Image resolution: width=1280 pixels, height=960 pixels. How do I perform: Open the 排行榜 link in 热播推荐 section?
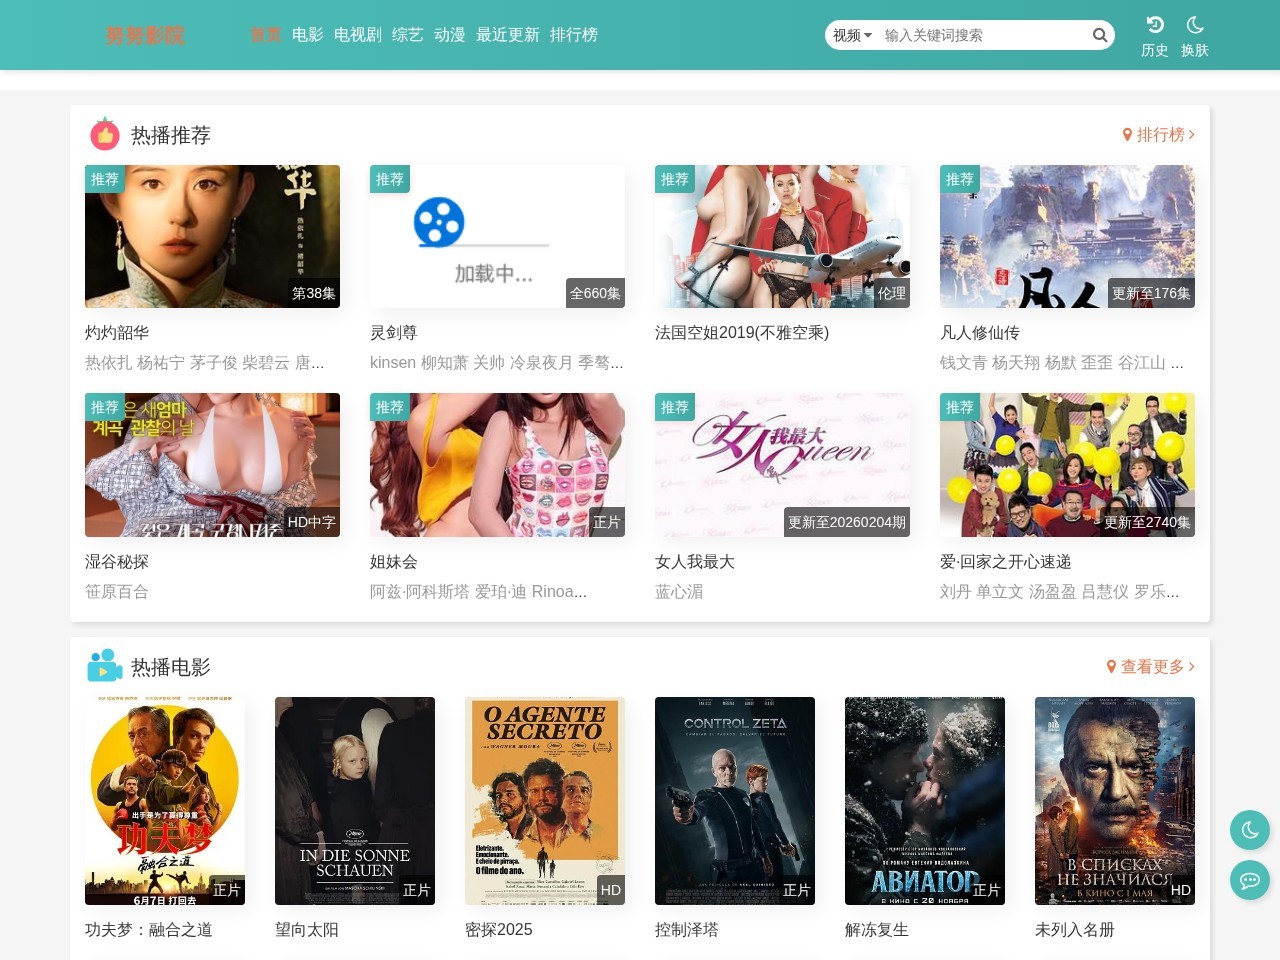coord(1158,135)
